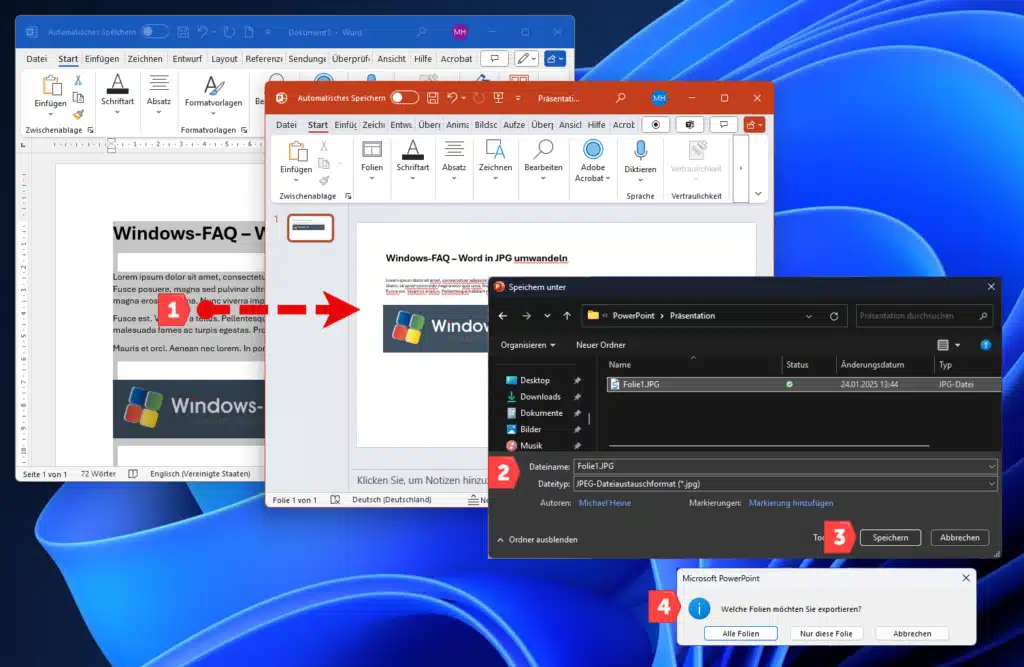Open Acrobat tab in Word
This screenshot has height=667, width=1024.
click(x=456, y=59)
